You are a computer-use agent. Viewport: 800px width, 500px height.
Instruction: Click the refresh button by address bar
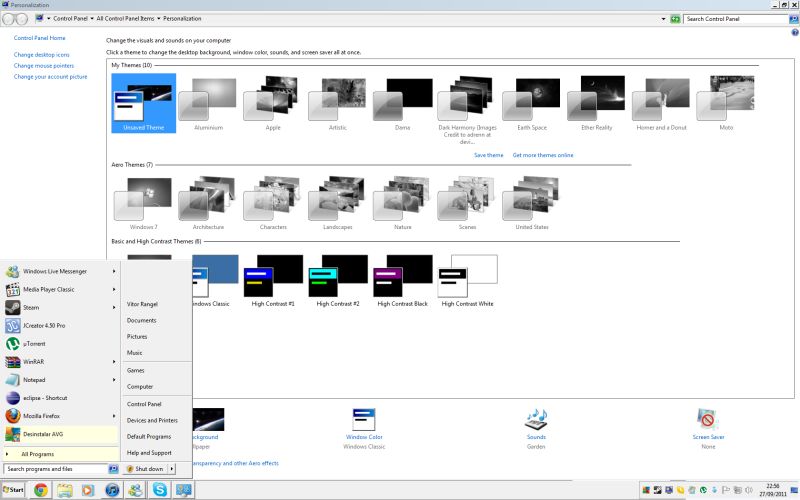tap(675, 19)
